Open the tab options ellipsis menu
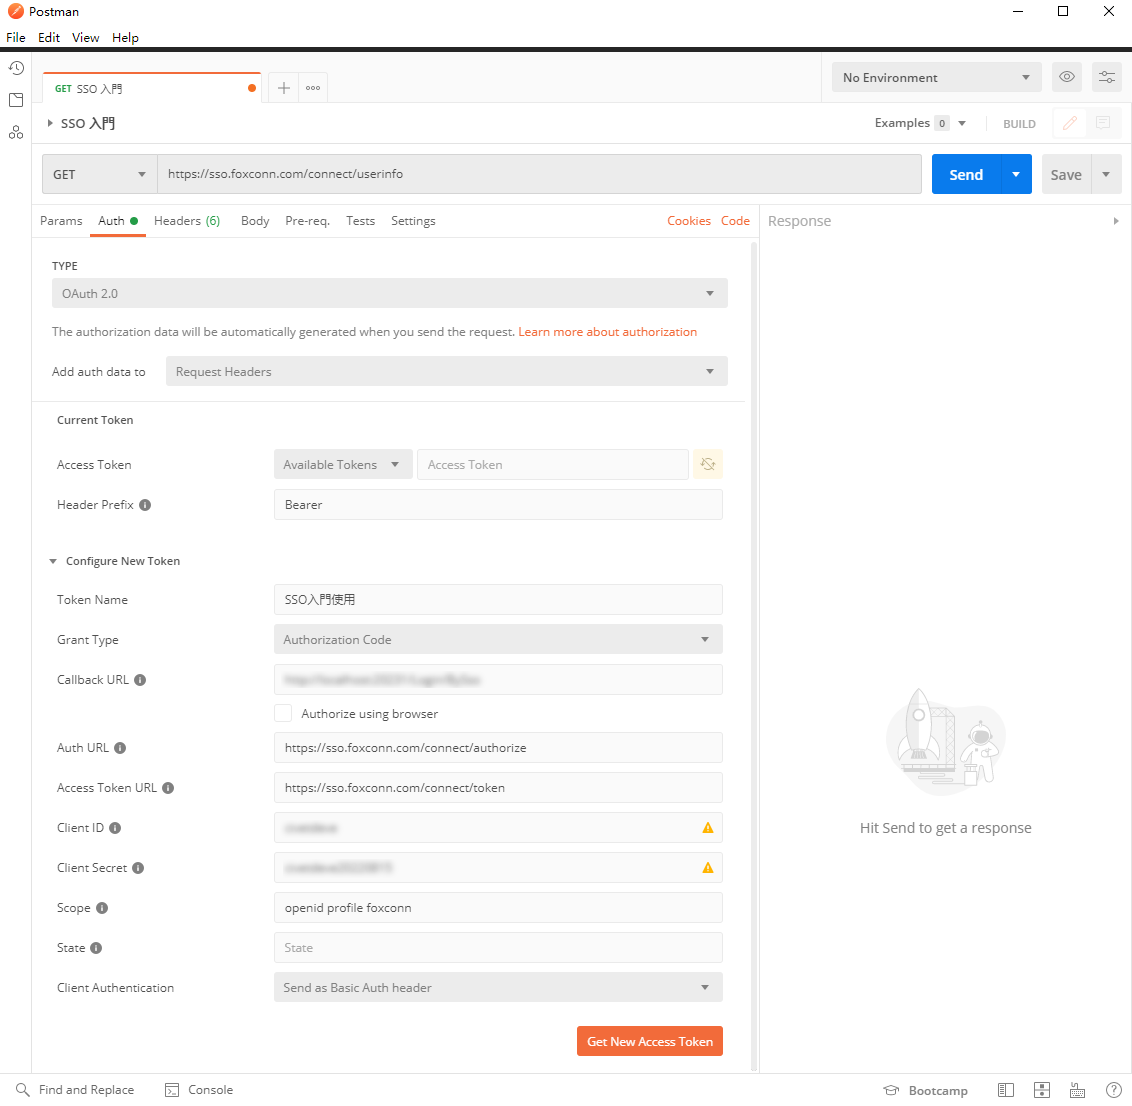Screen dimensions: 1132x1106 pyautogui.click(x=313, y=88)
